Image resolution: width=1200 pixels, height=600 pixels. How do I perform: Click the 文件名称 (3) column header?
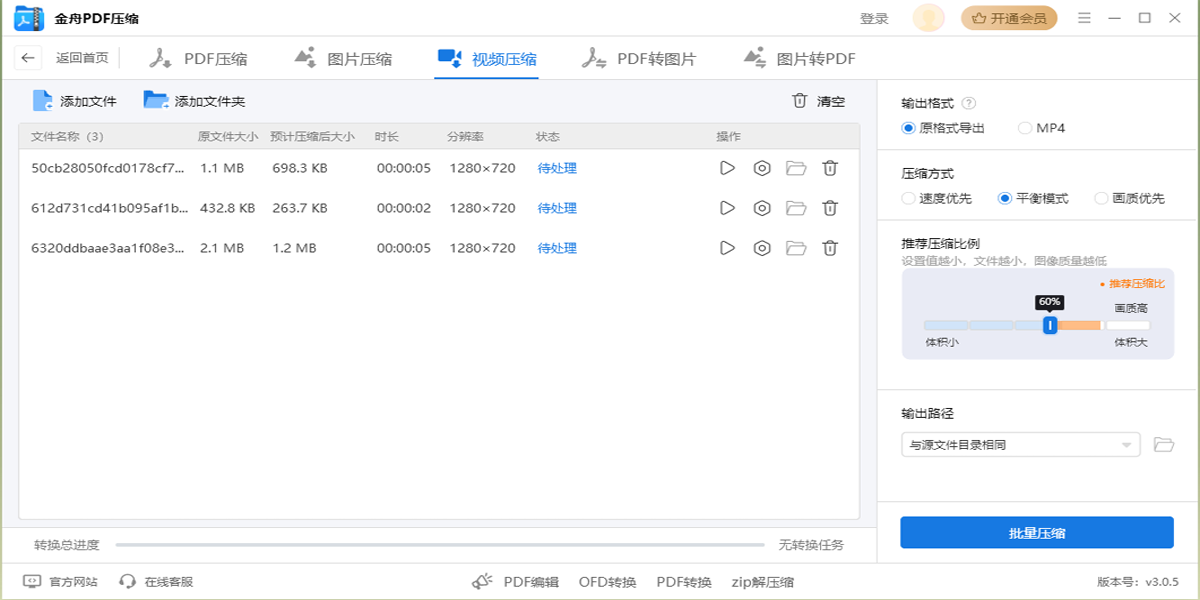point(67,137)
